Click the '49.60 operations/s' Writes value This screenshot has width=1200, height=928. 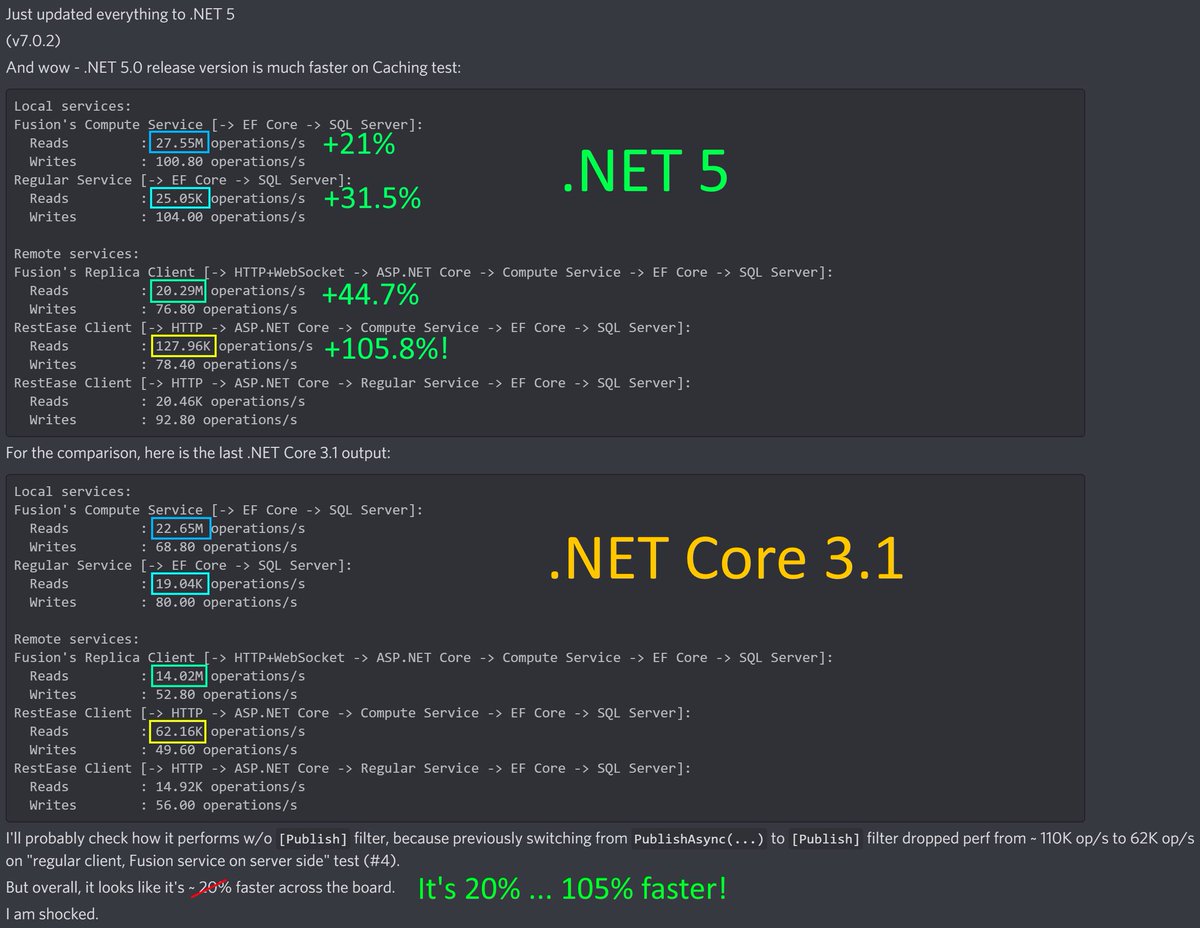(x=227, y=750)
